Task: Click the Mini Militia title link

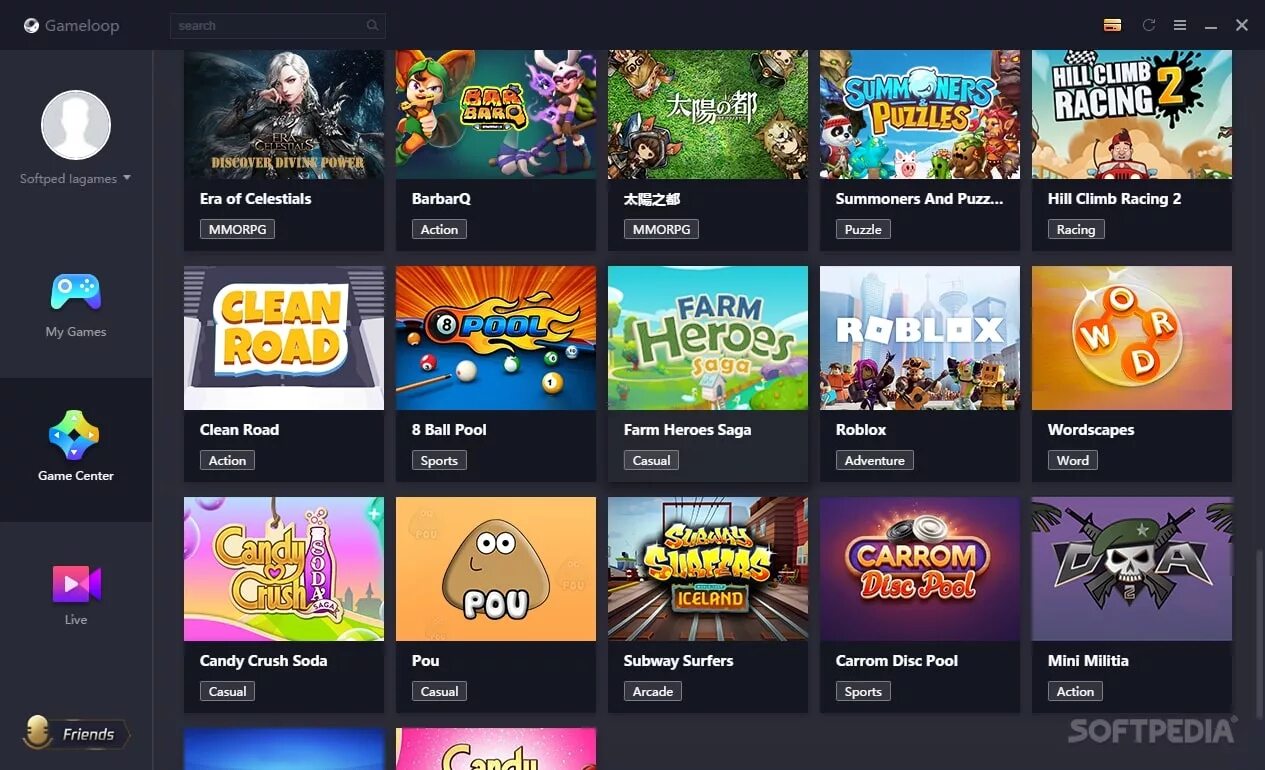Action: click(1088, 661)
